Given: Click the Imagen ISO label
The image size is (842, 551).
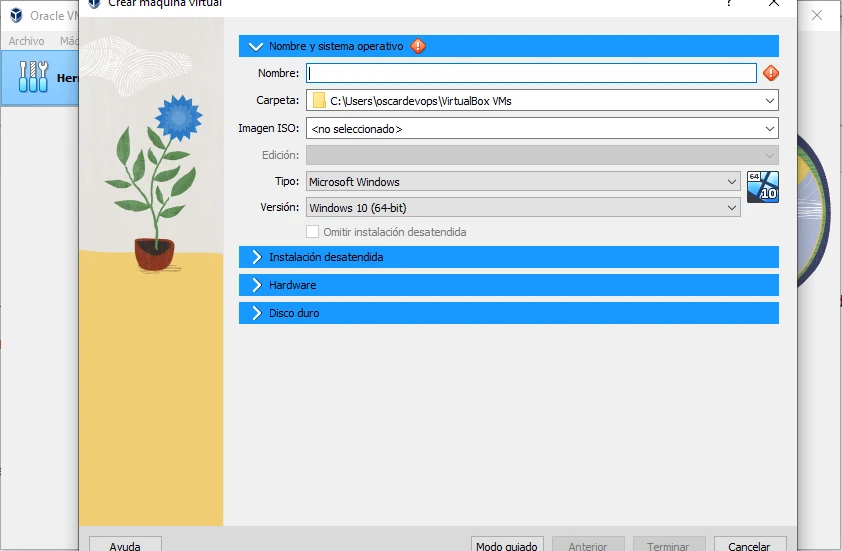Looking at the screenshot, I should (x=268, y=128).
